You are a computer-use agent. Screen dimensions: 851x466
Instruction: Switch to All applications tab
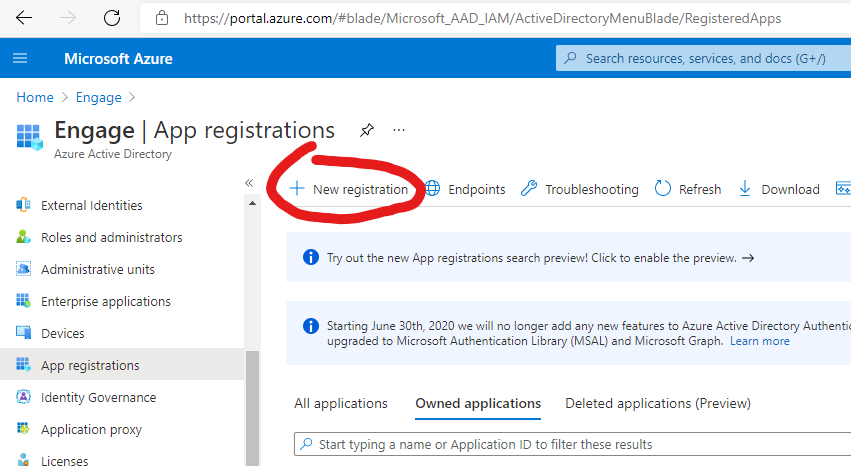coord(341,404)
